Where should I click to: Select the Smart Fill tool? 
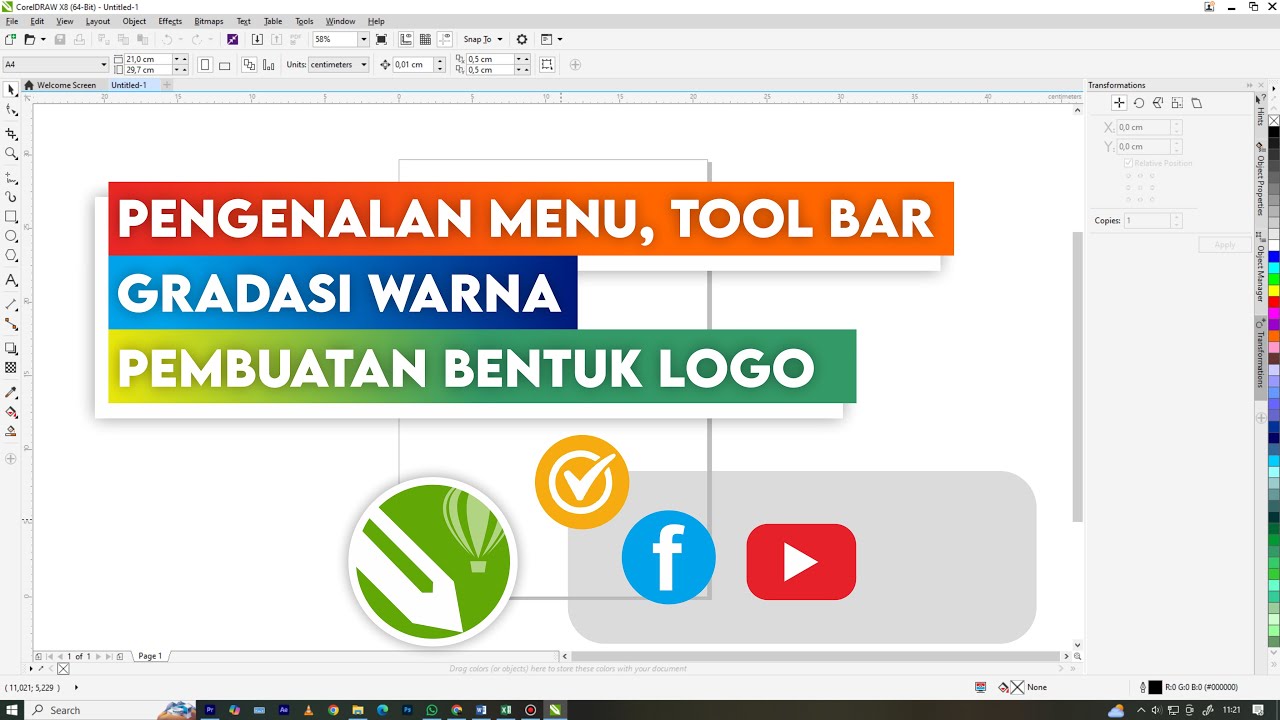point(11,432)
